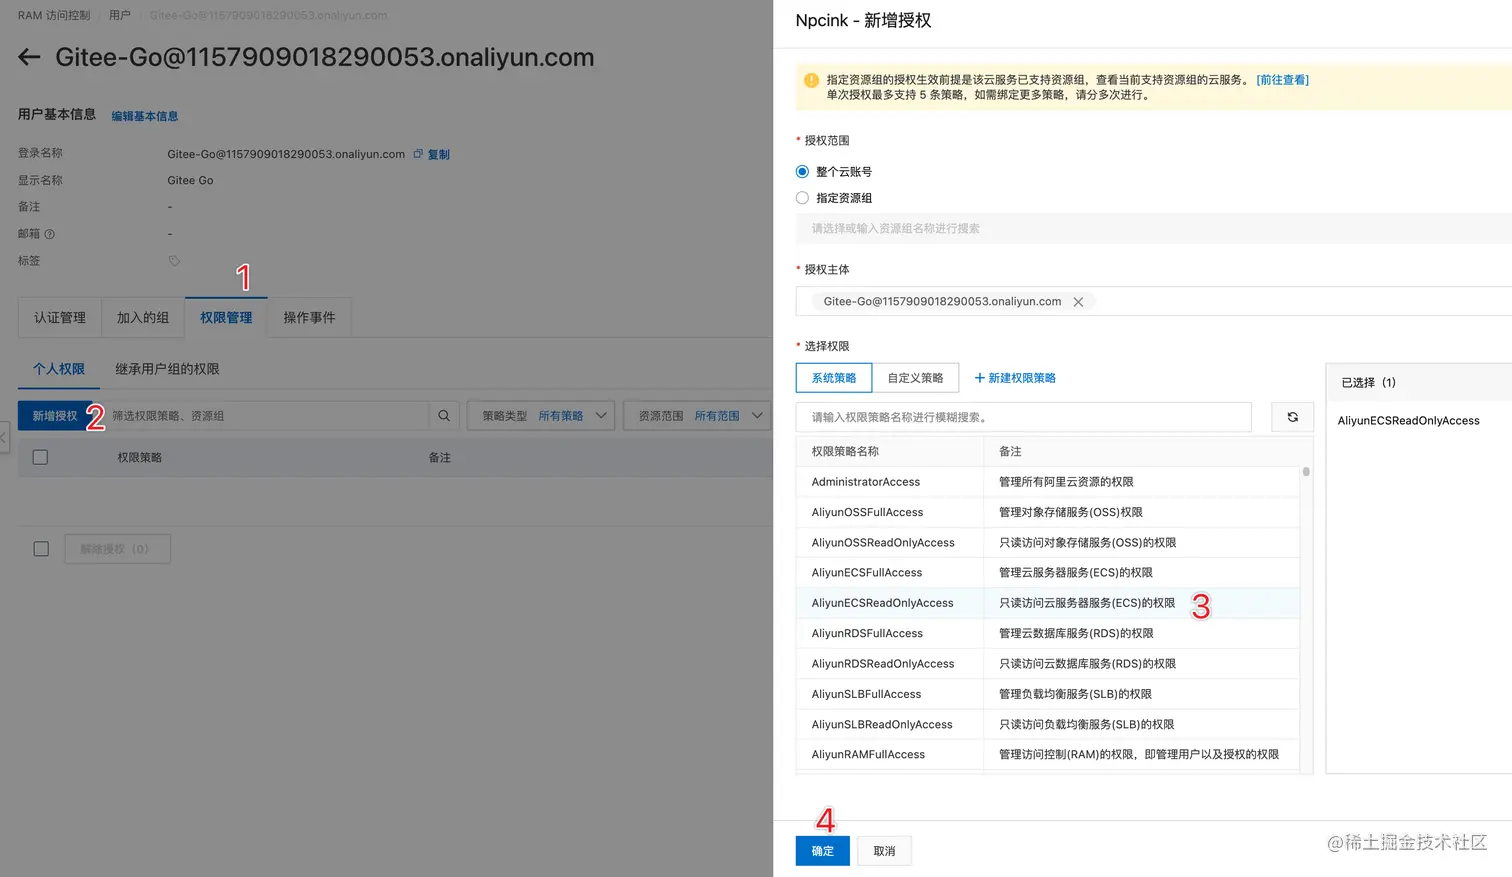Switch to 系统策略 policy tab

tap(834, 378)
